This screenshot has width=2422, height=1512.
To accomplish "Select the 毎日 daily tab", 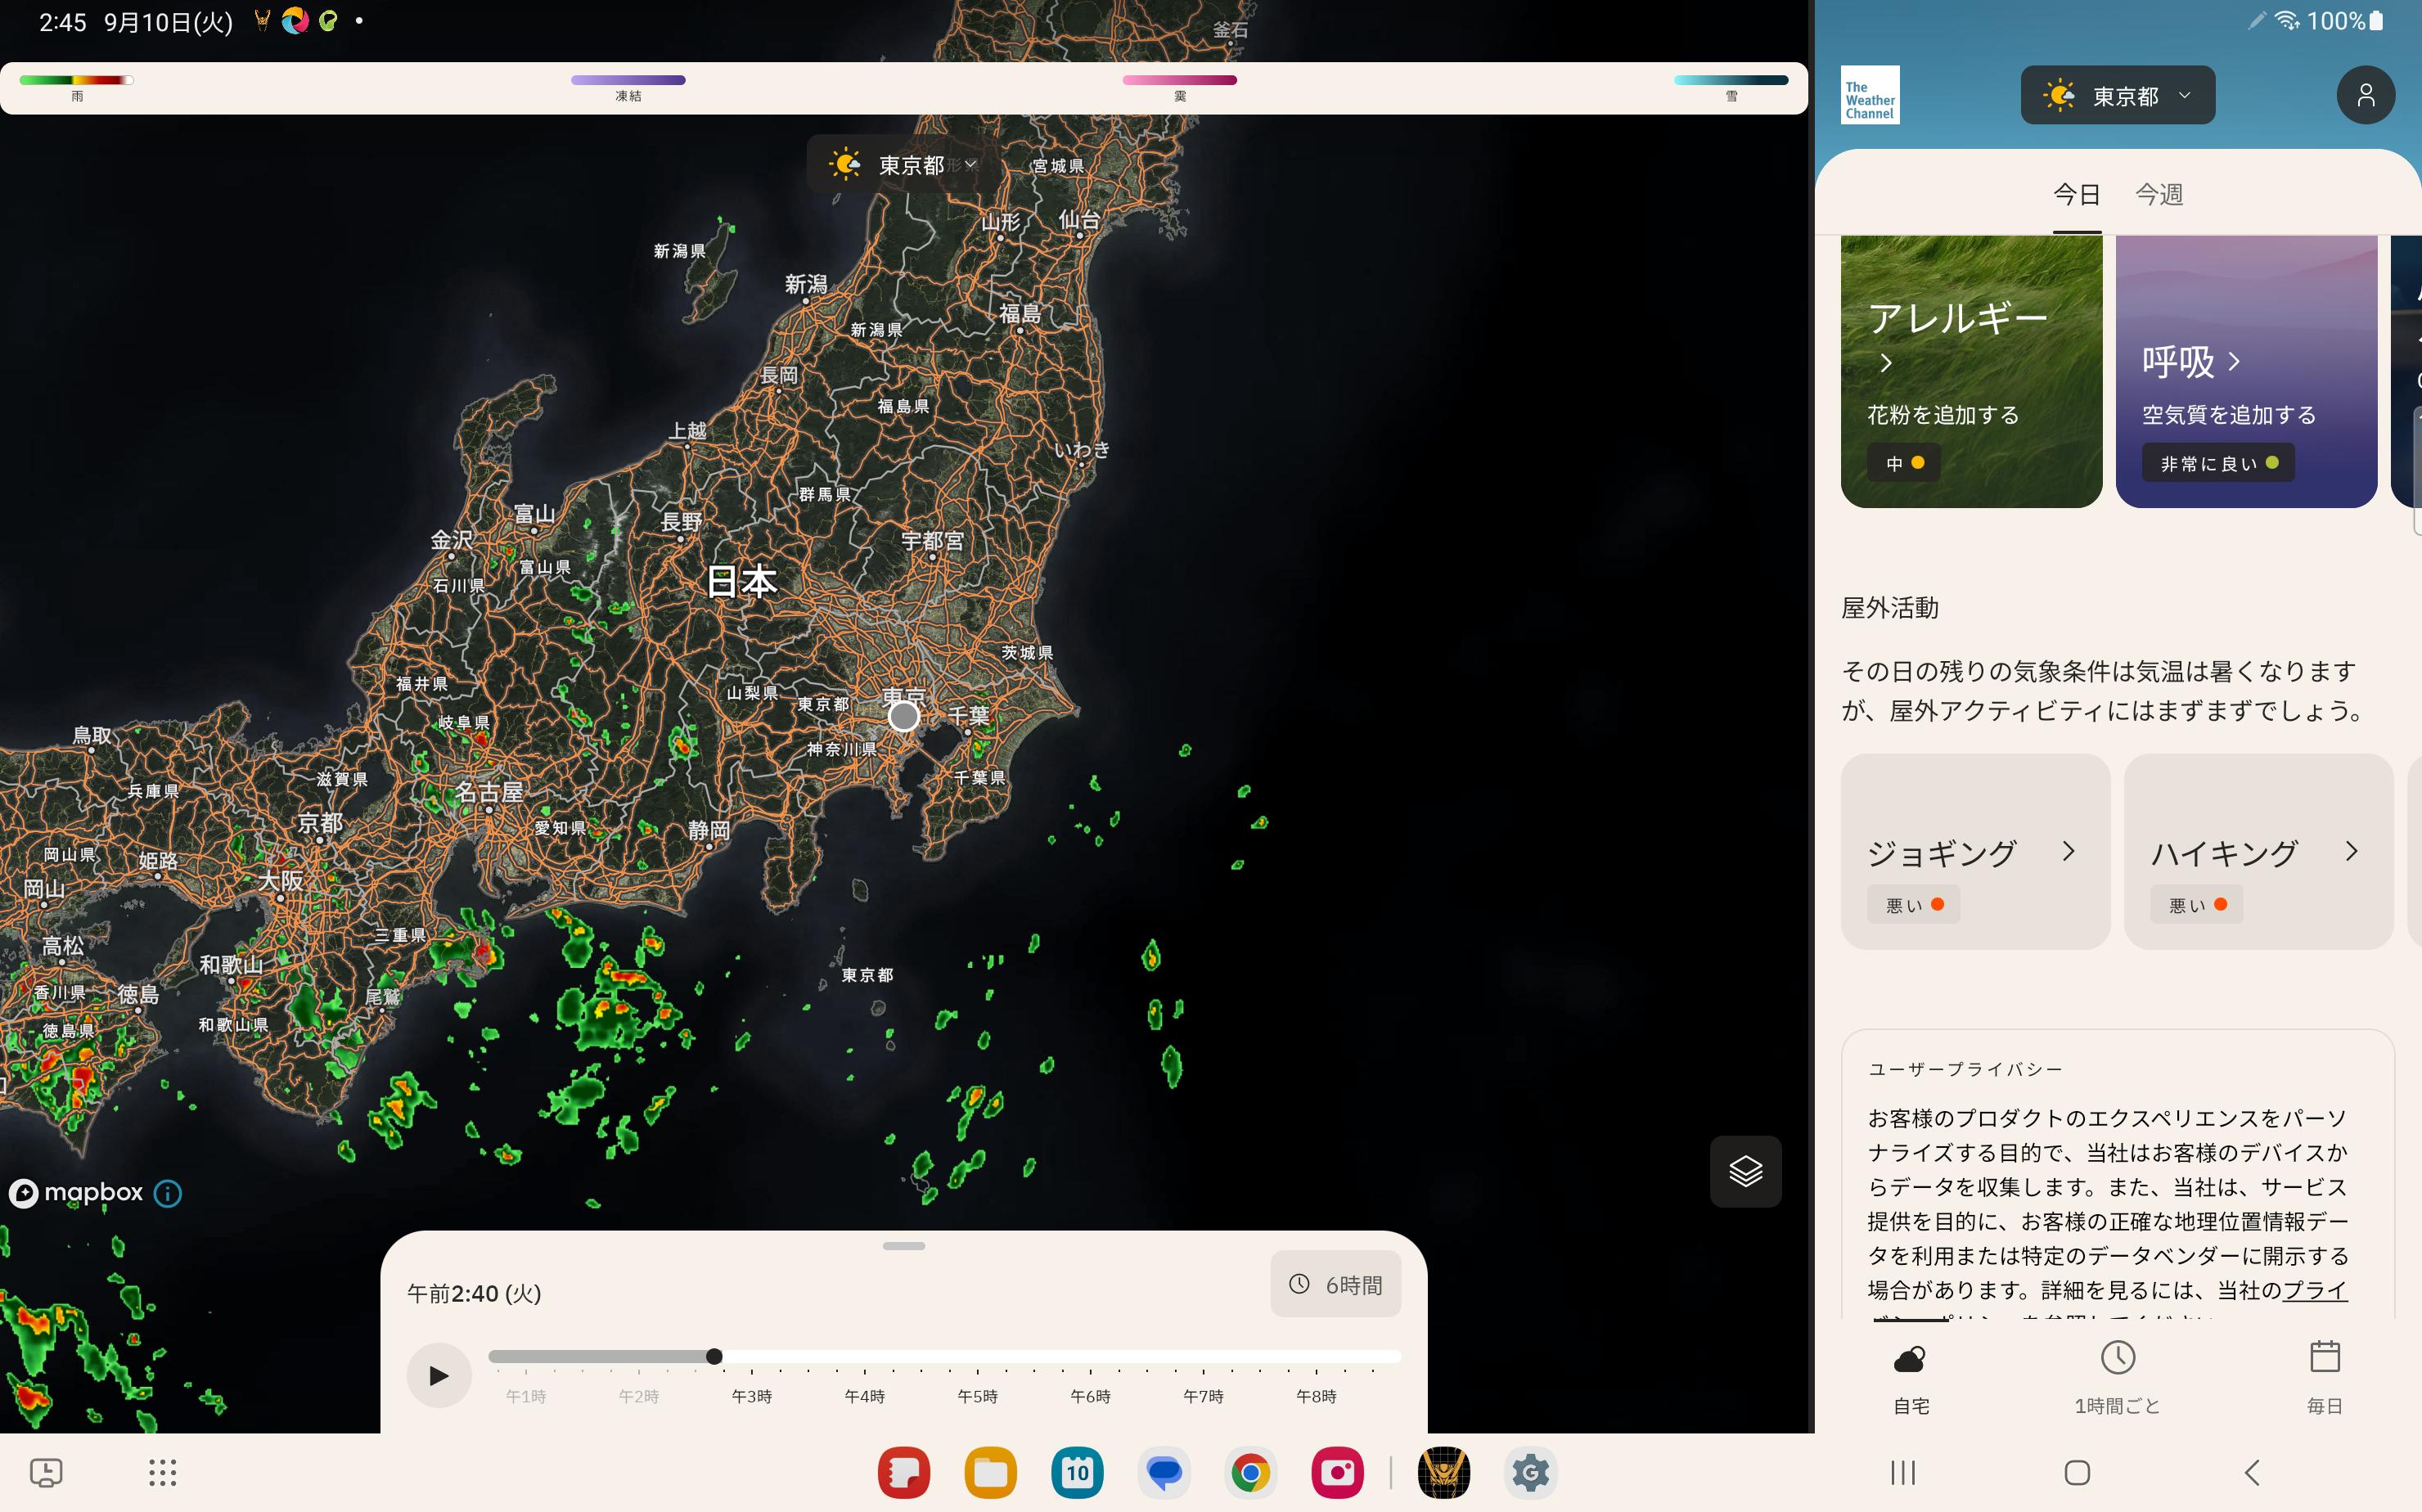I will (x=2325, y=1378).
